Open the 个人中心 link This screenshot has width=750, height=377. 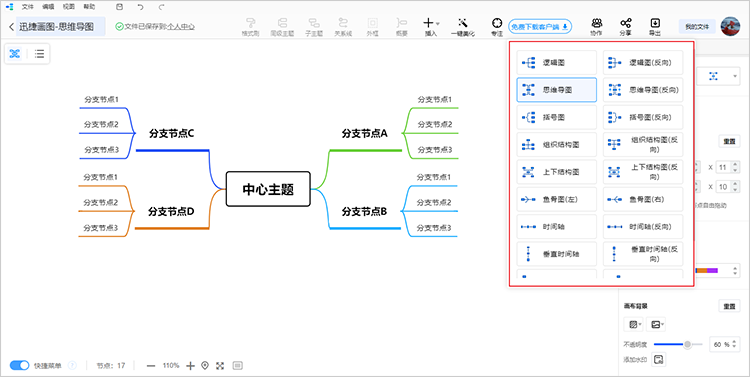pos(180,27)
